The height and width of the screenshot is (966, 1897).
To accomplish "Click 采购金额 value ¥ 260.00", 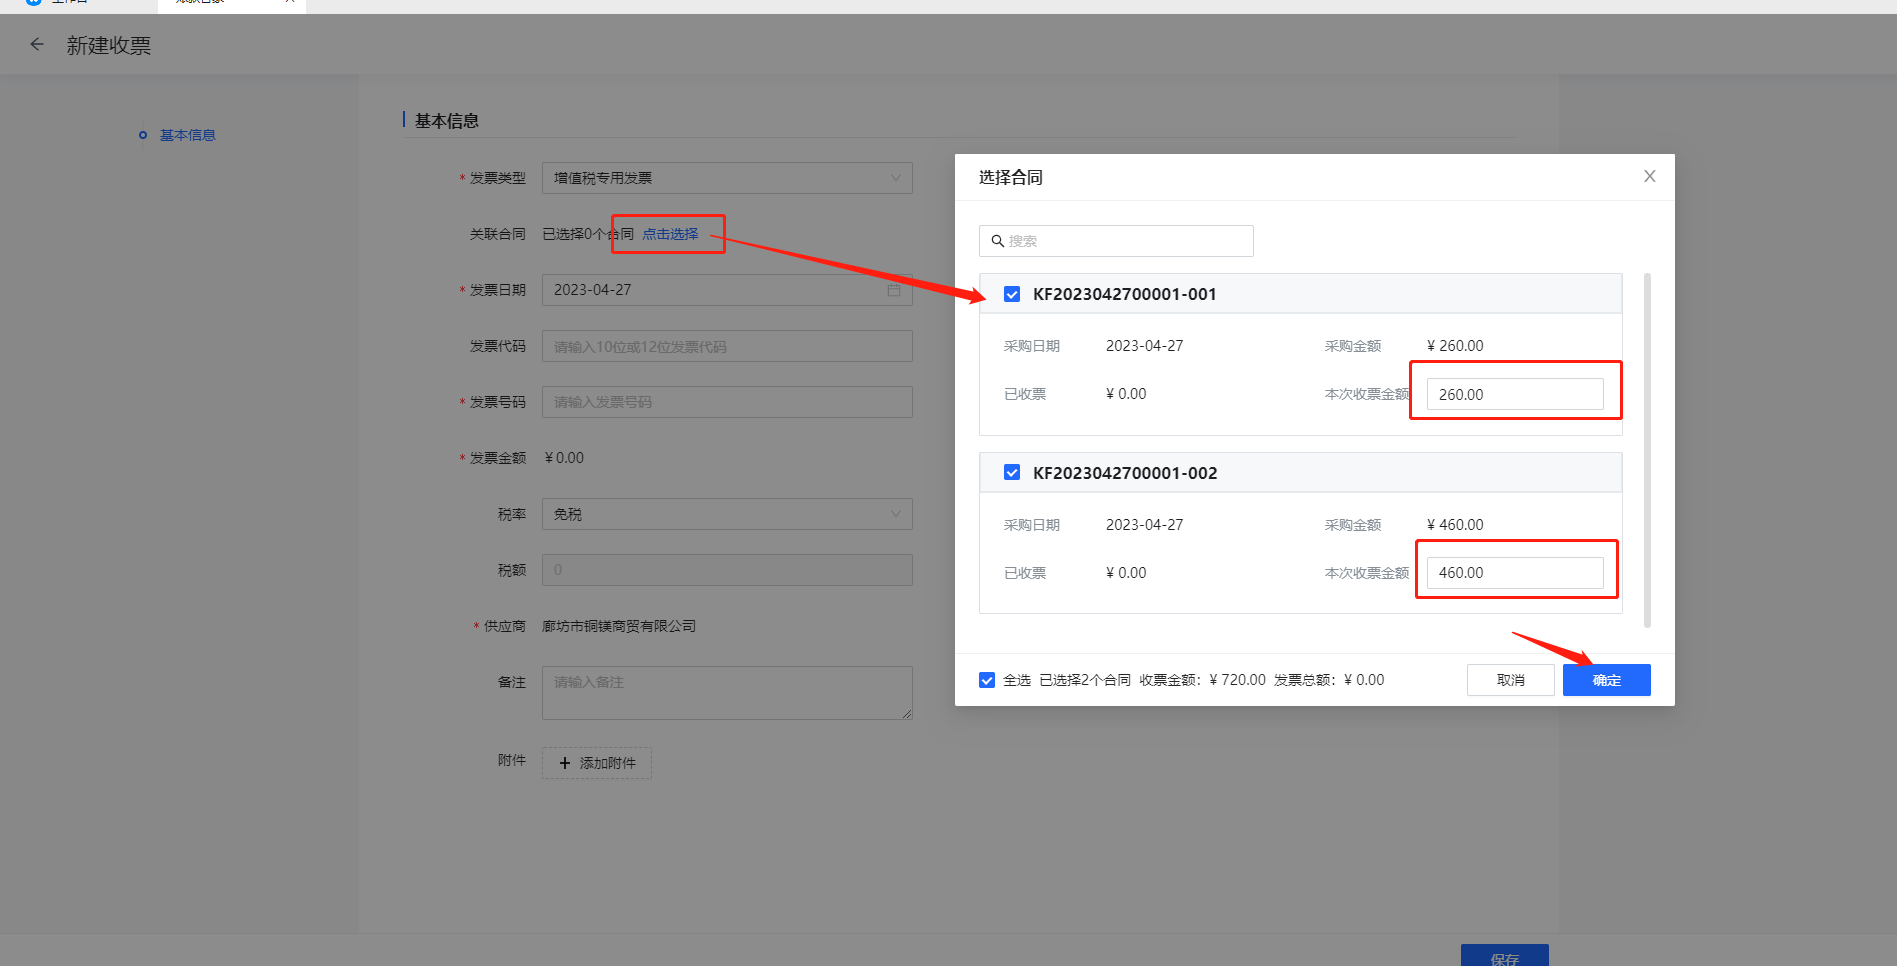I will 1455,346.
